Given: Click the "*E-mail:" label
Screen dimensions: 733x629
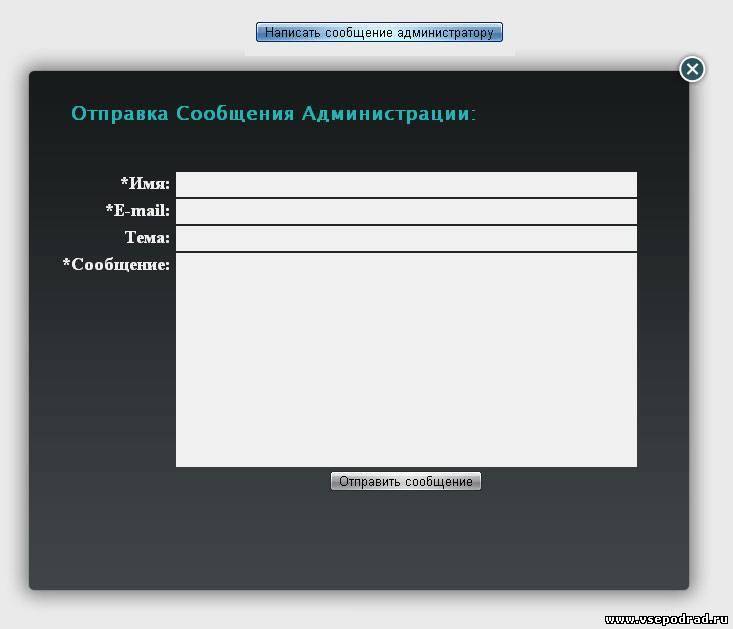Looking at the screenshot, I should [137, 210].
